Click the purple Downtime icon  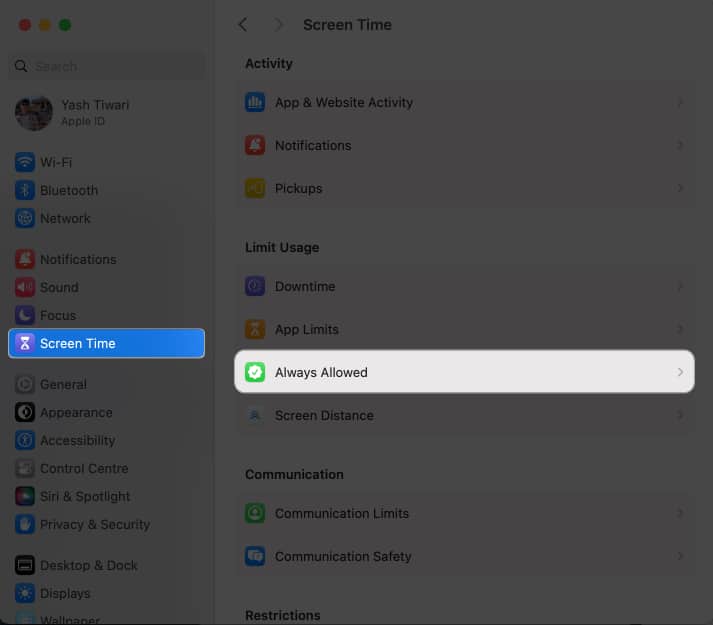click(255, 287)
